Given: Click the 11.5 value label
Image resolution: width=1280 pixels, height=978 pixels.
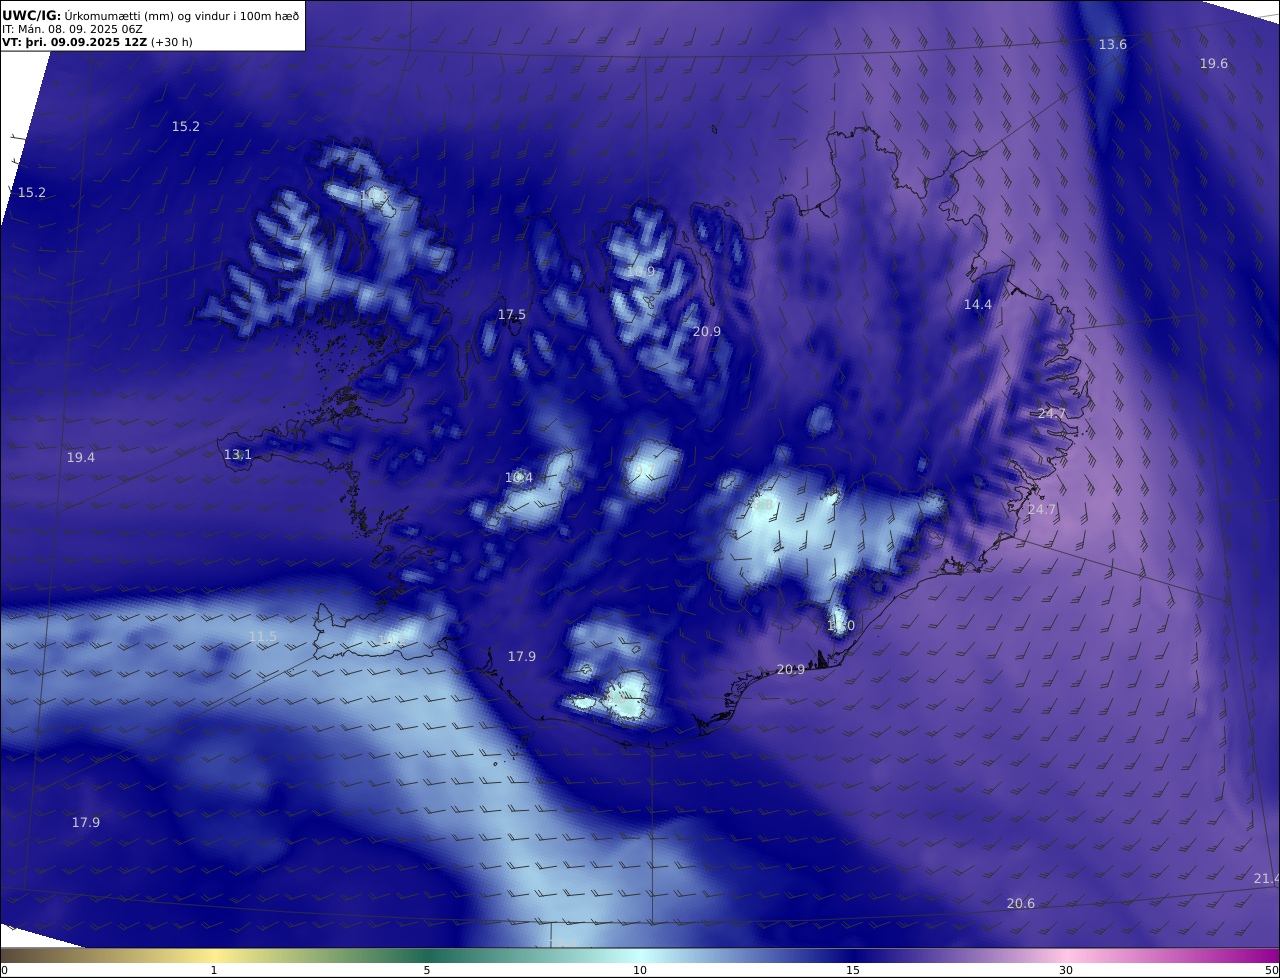Looking at the screenshot, I should 263,637.
